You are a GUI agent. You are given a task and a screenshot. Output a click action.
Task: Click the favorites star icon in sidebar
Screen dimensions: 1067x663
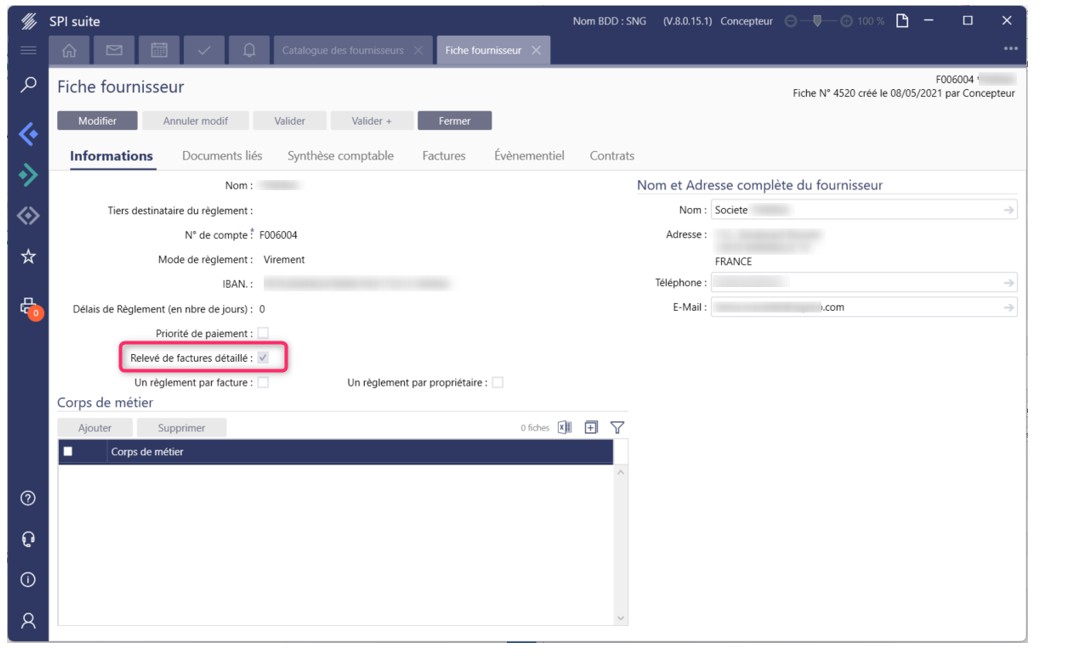pyautogui.click(x=28, y=257)
